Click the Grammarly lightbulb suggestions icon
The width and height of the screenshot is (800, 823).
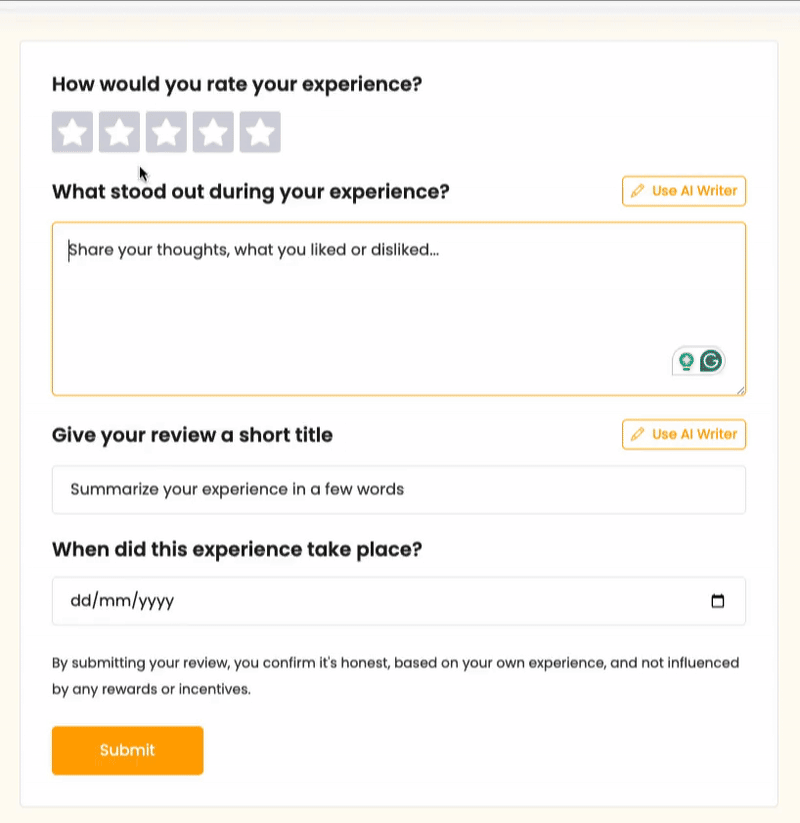coord(687,360)
